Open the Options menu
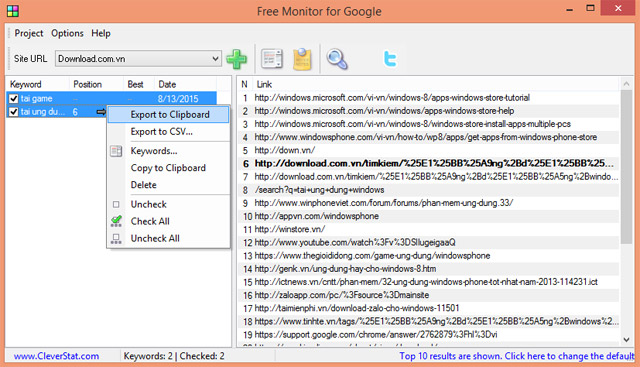 [x=67, y=33]
